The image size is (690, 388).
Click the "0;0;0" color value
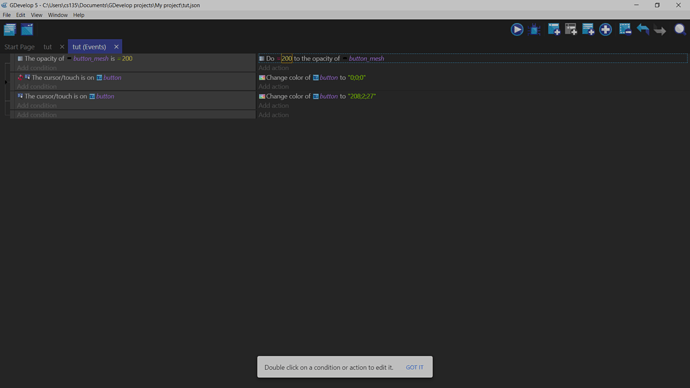click(356, 77)
